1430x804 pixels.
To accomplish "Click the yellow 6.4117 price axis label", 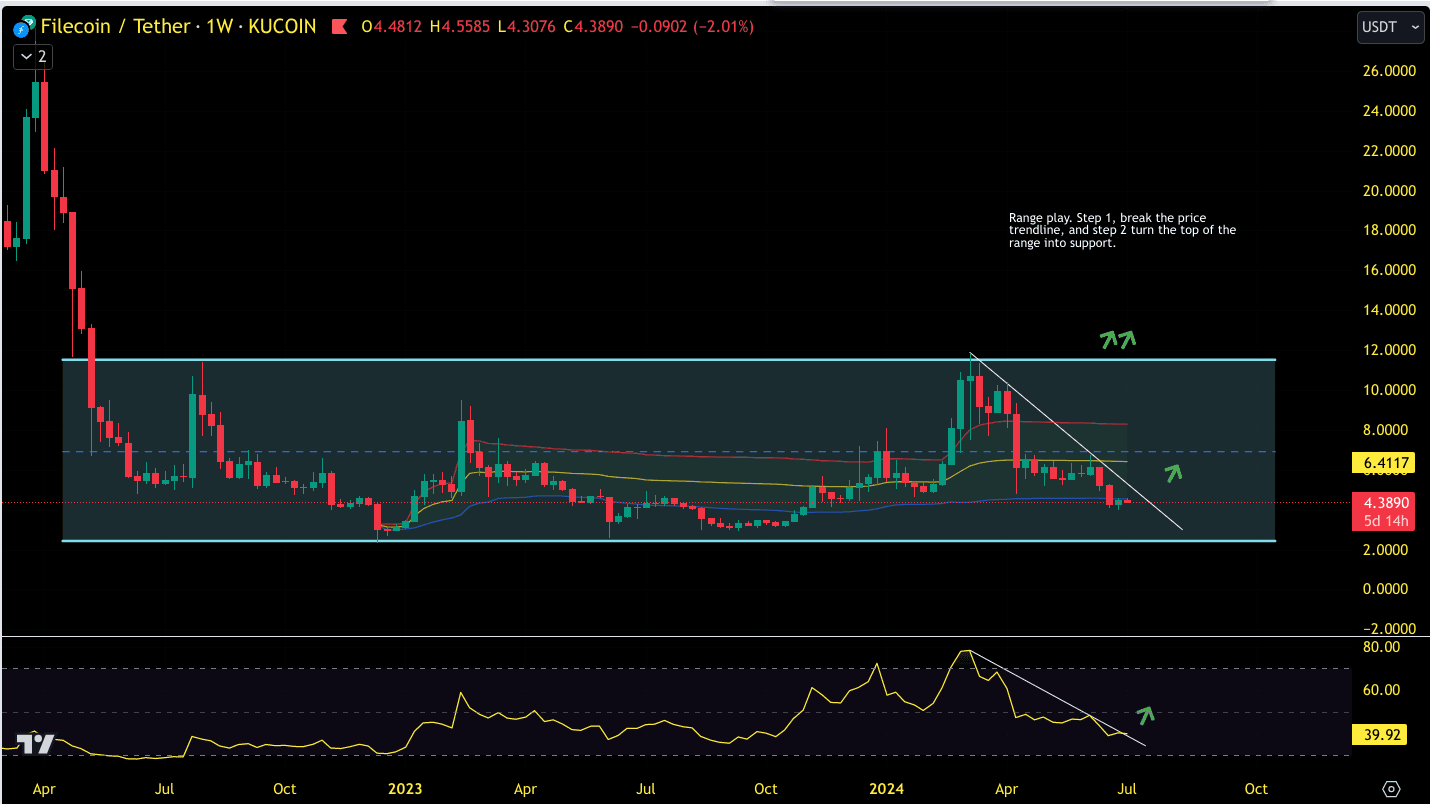I will click(x=1381, y=463).
